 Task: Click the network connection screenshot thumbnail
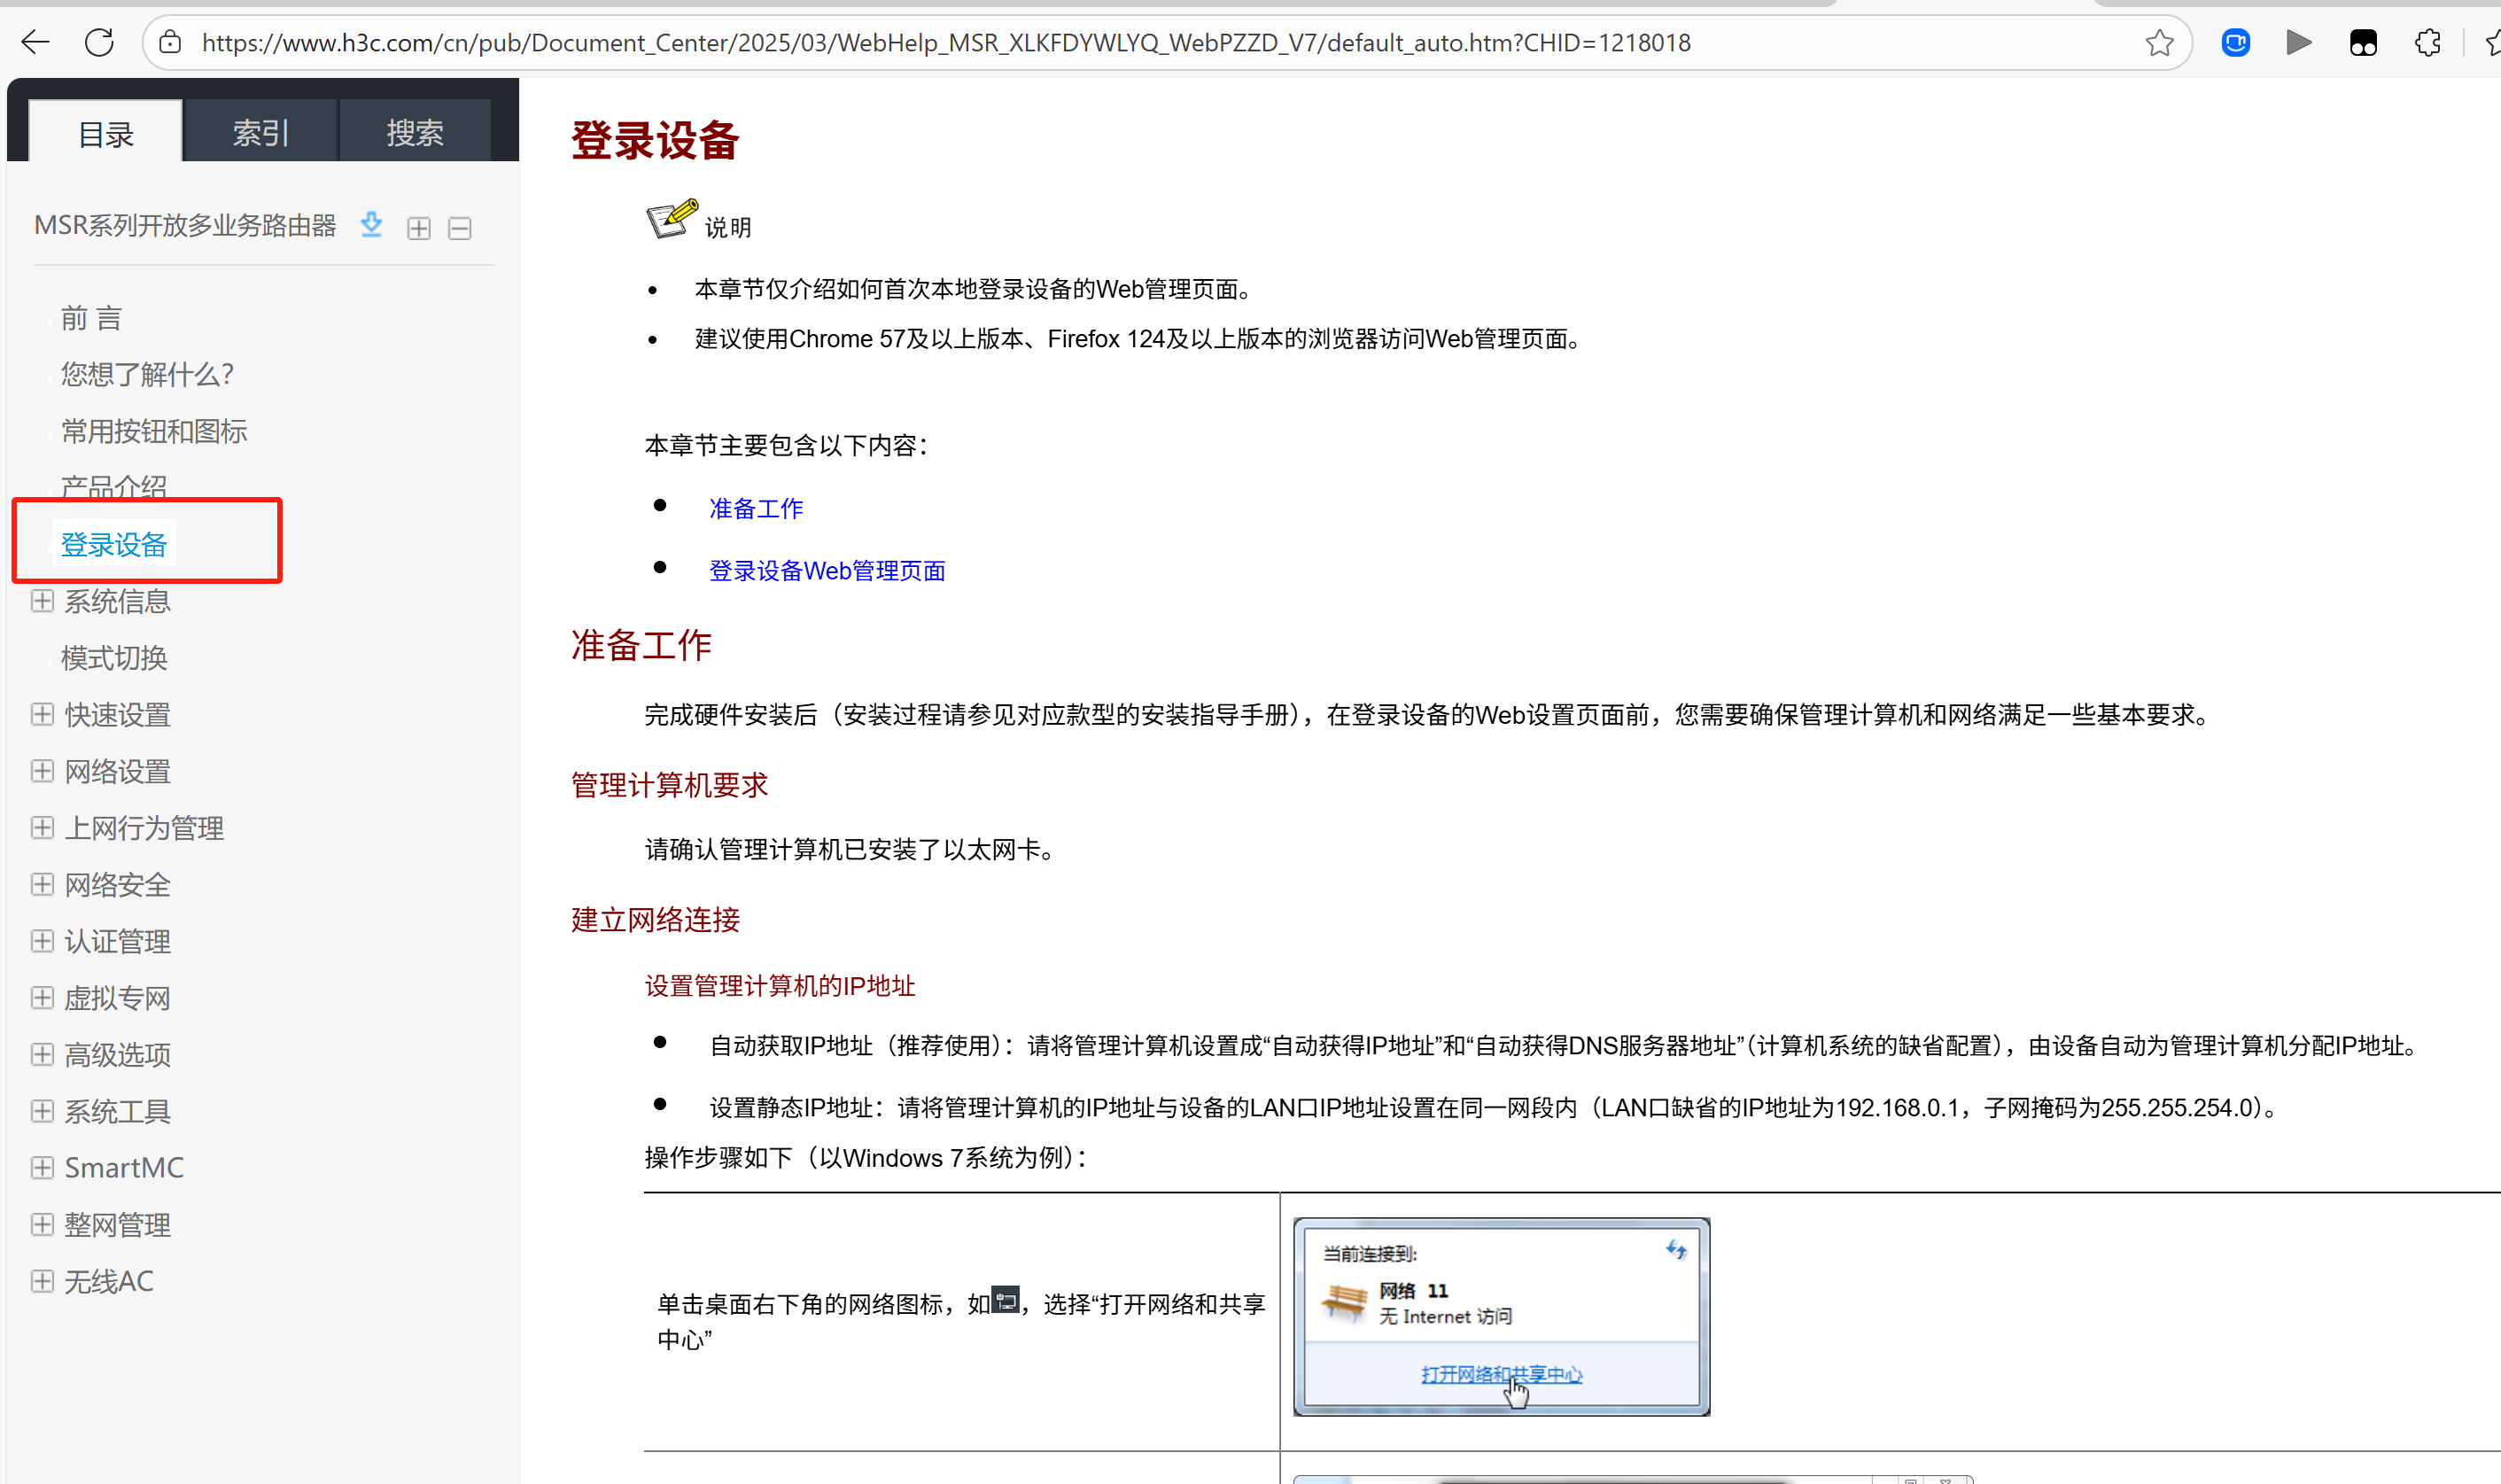(1501, 1316)
